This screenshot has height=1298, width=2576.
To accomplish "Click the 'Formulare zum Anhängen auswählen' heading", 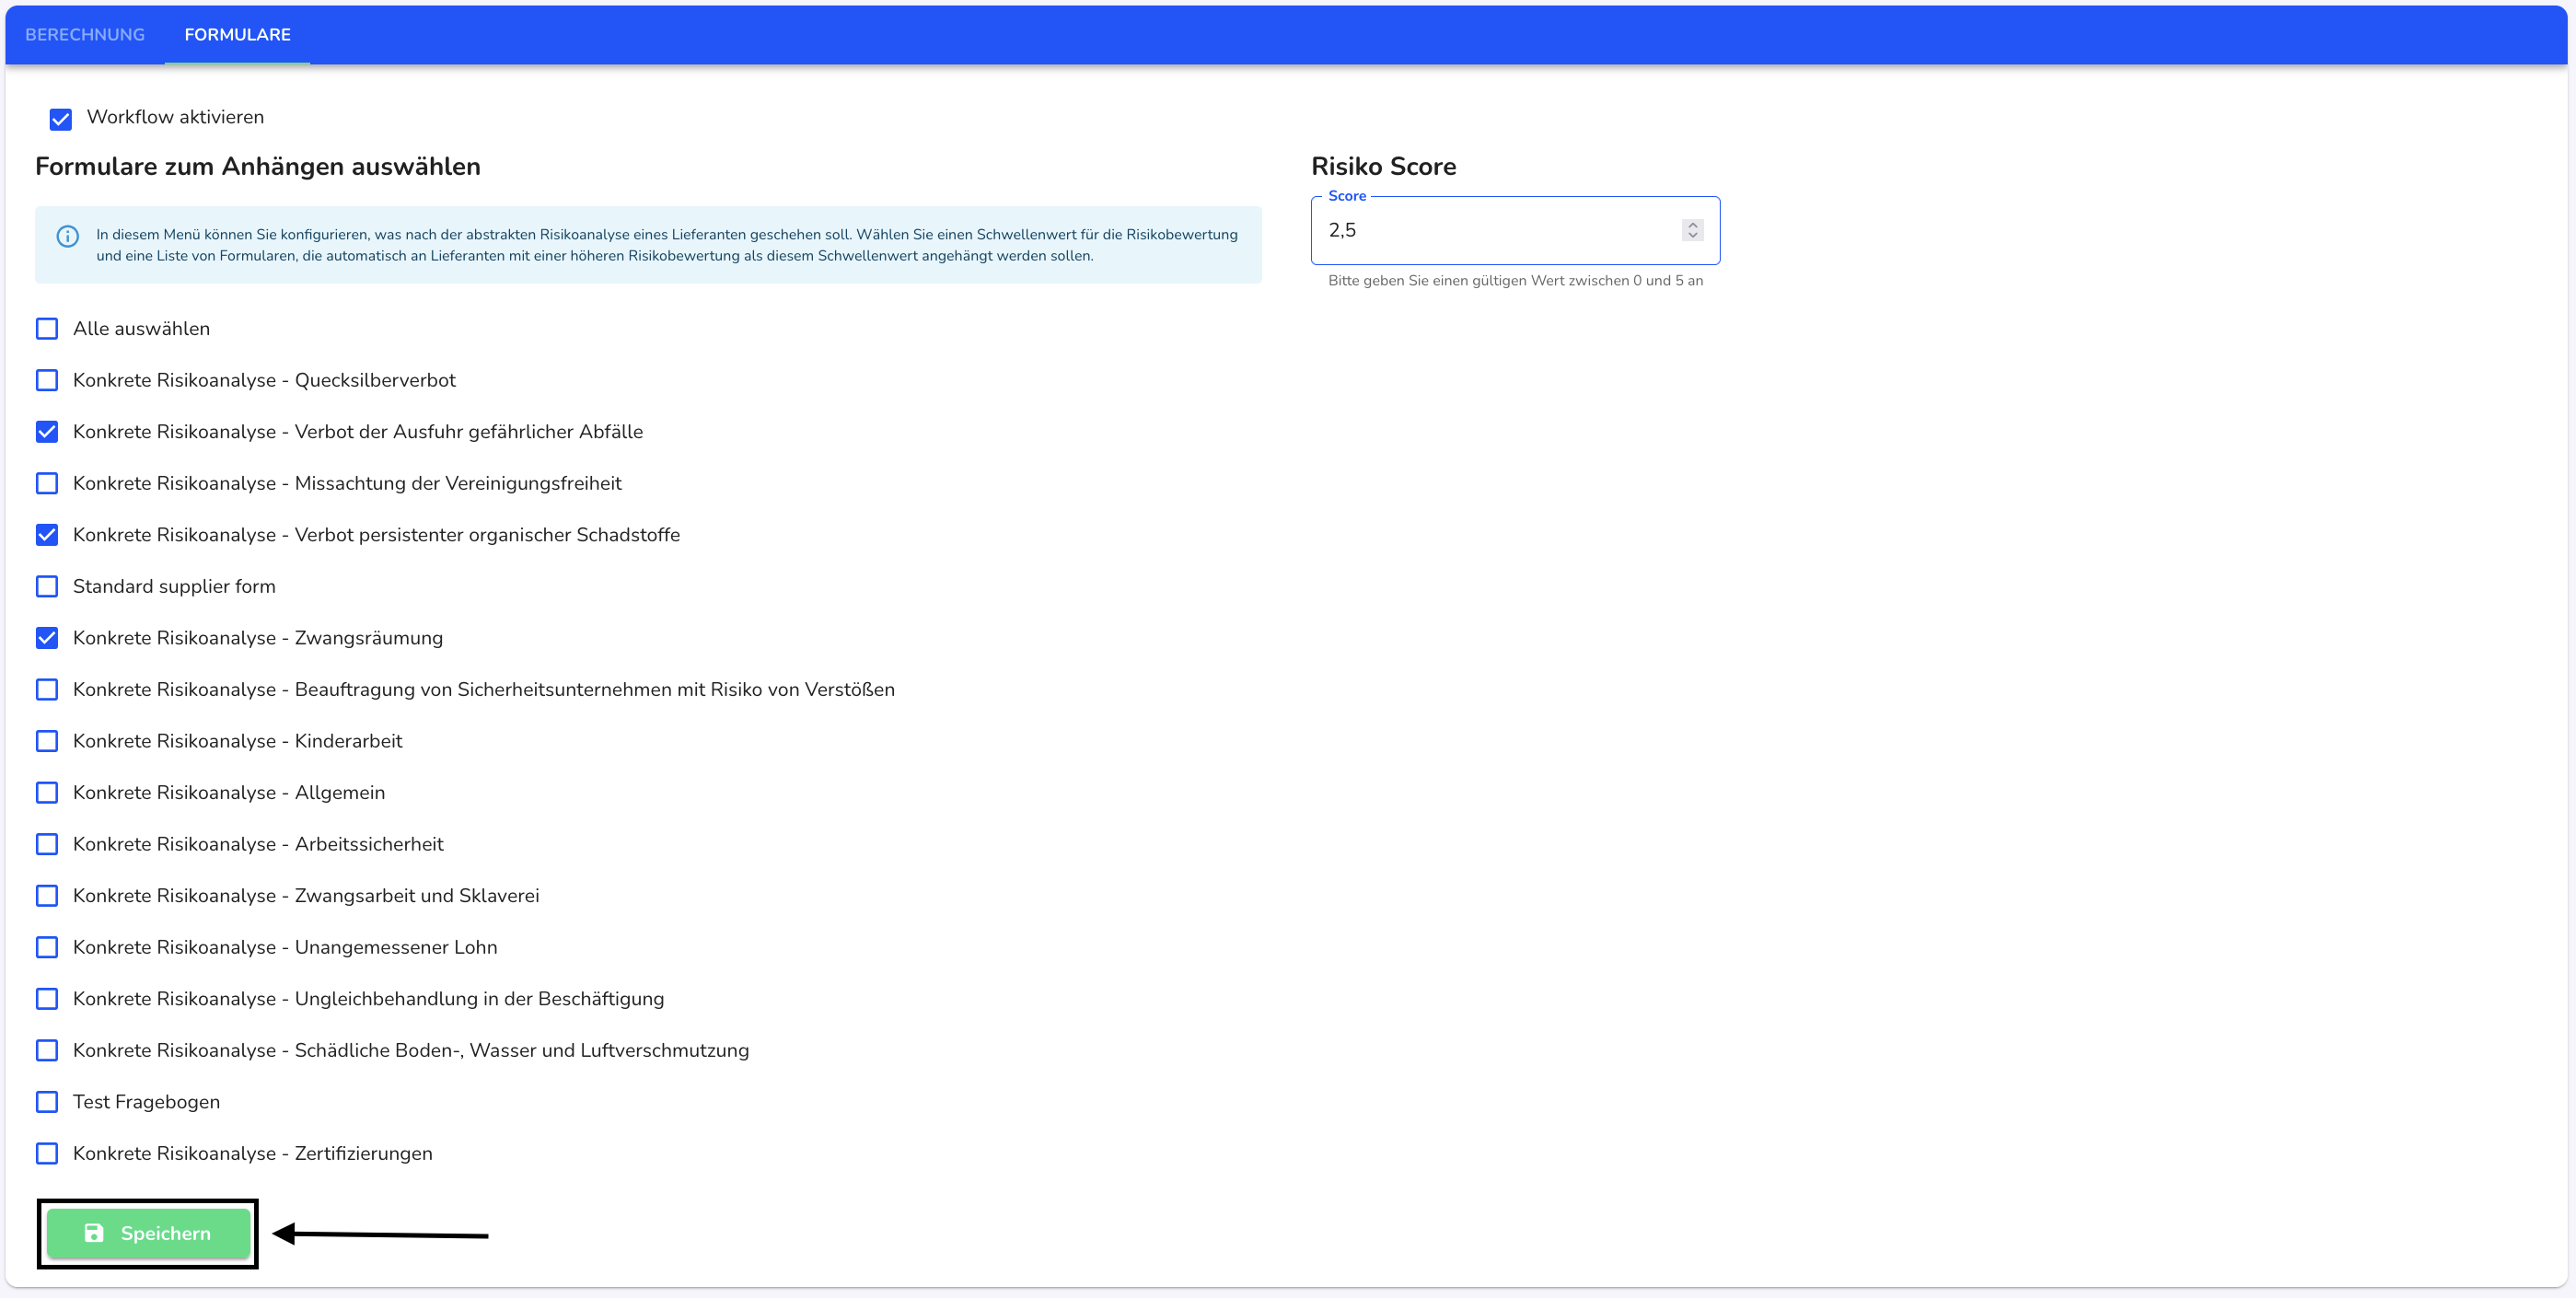I will tap(258, 166).
